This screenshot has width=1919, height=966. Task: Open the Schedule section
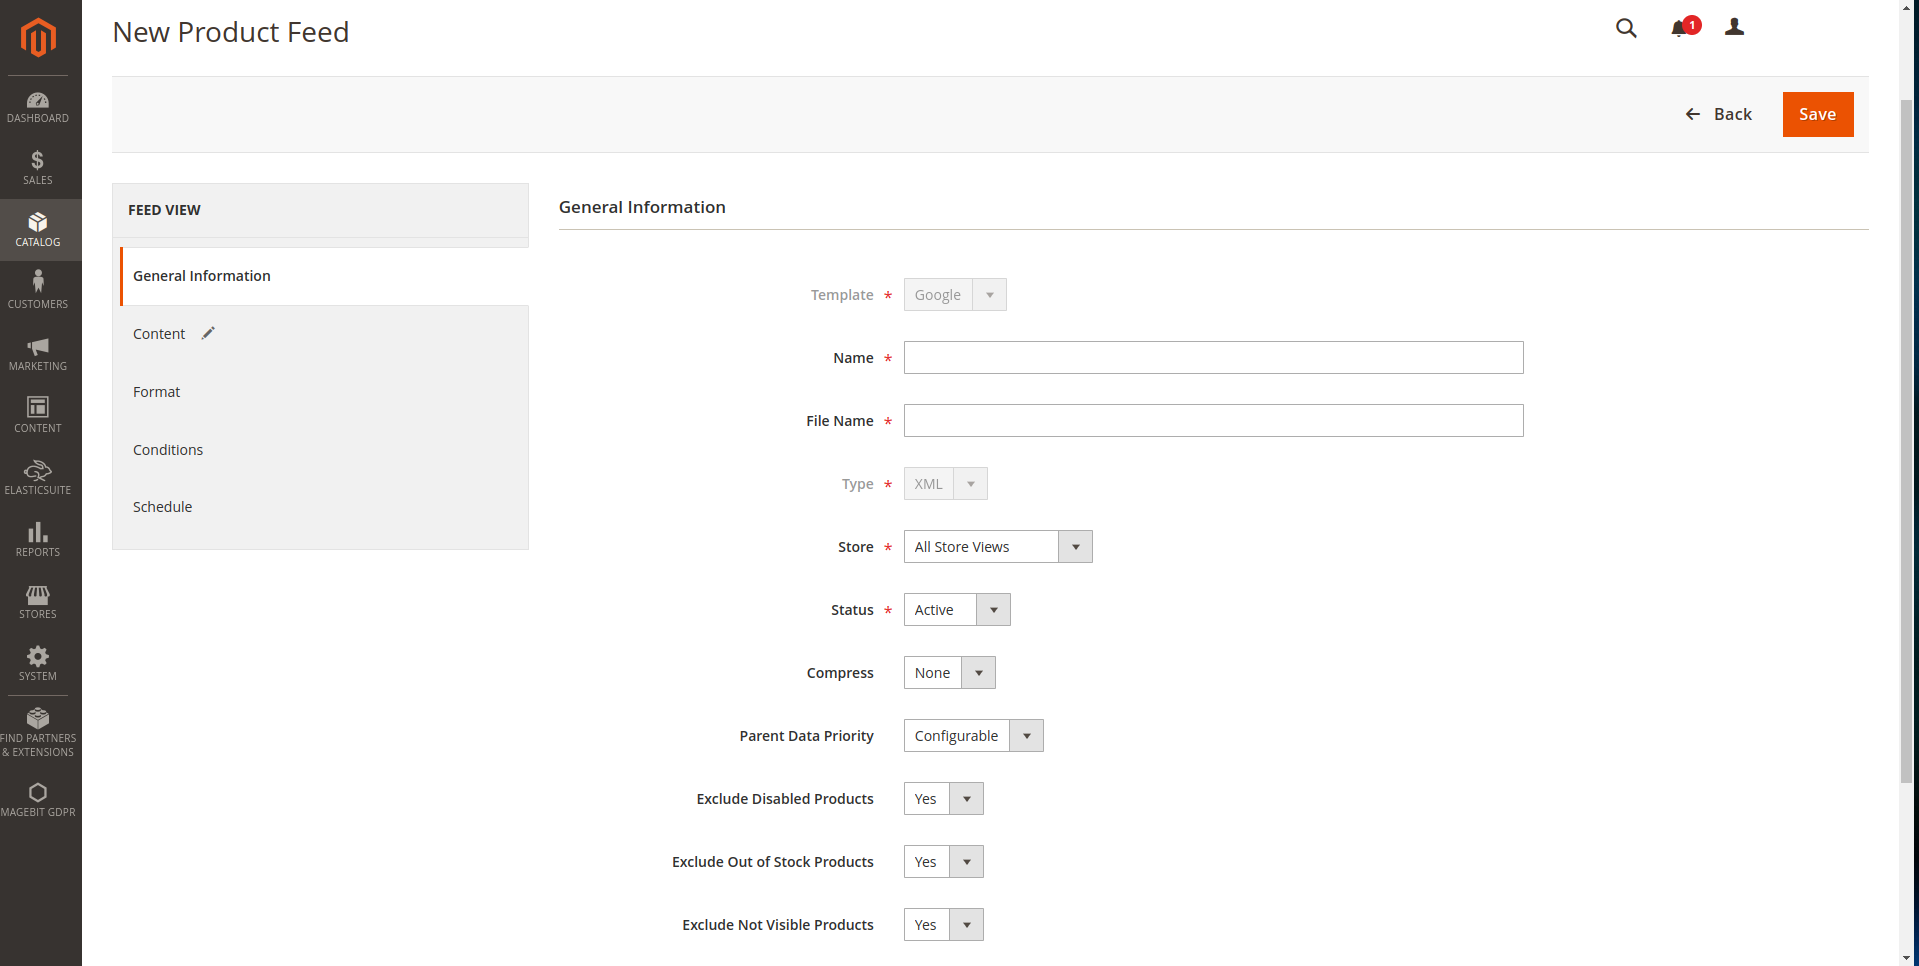[x=162, y=506]
